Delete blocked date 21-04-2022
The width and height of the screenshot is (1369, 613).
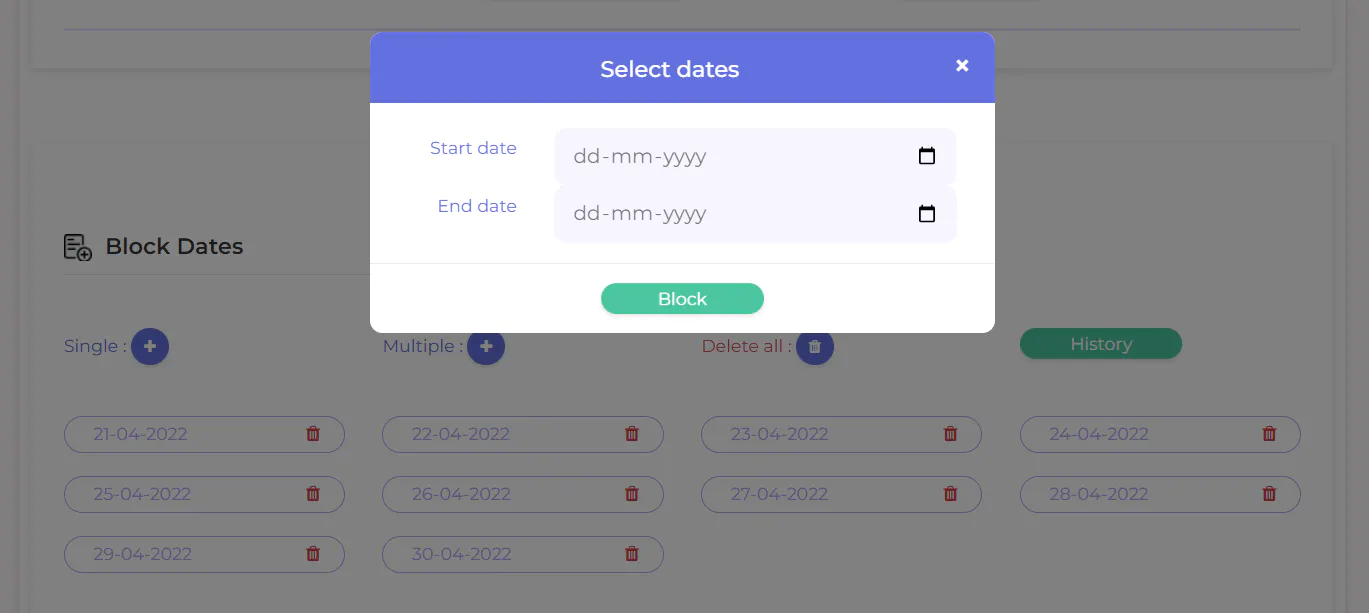(x=313, y=434)
